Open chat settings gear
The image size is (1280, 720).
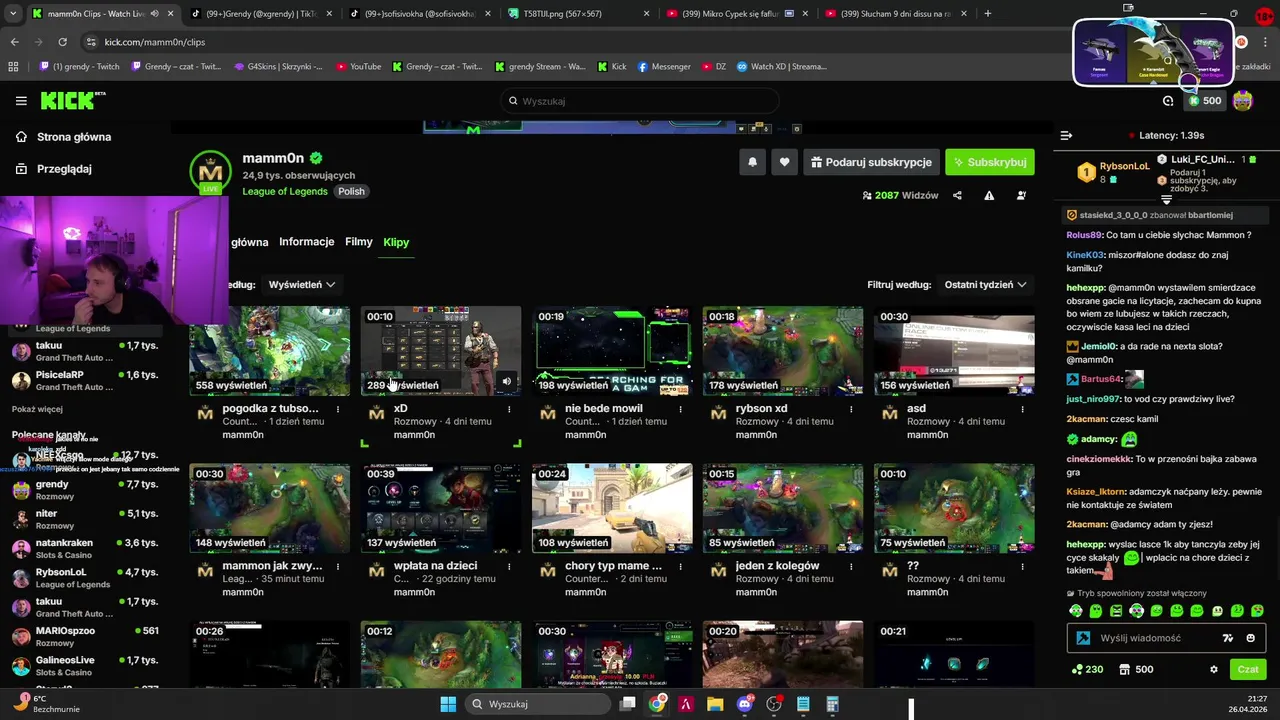tap(1214, 670)
